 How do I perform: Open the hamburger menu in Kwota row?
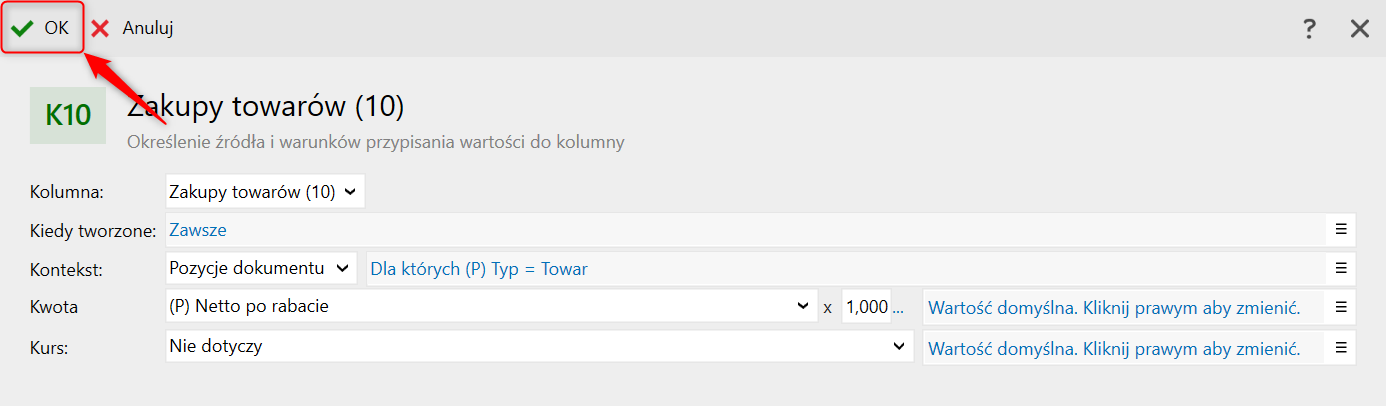pos(1341,307)
